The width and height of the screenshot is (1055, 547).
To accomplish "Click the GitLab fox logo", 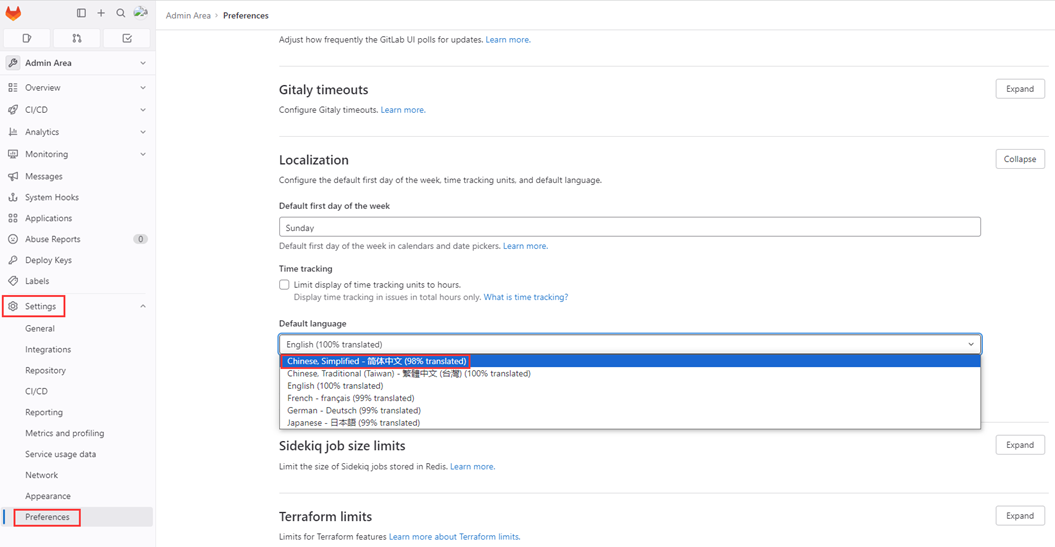I will point(13,13).
